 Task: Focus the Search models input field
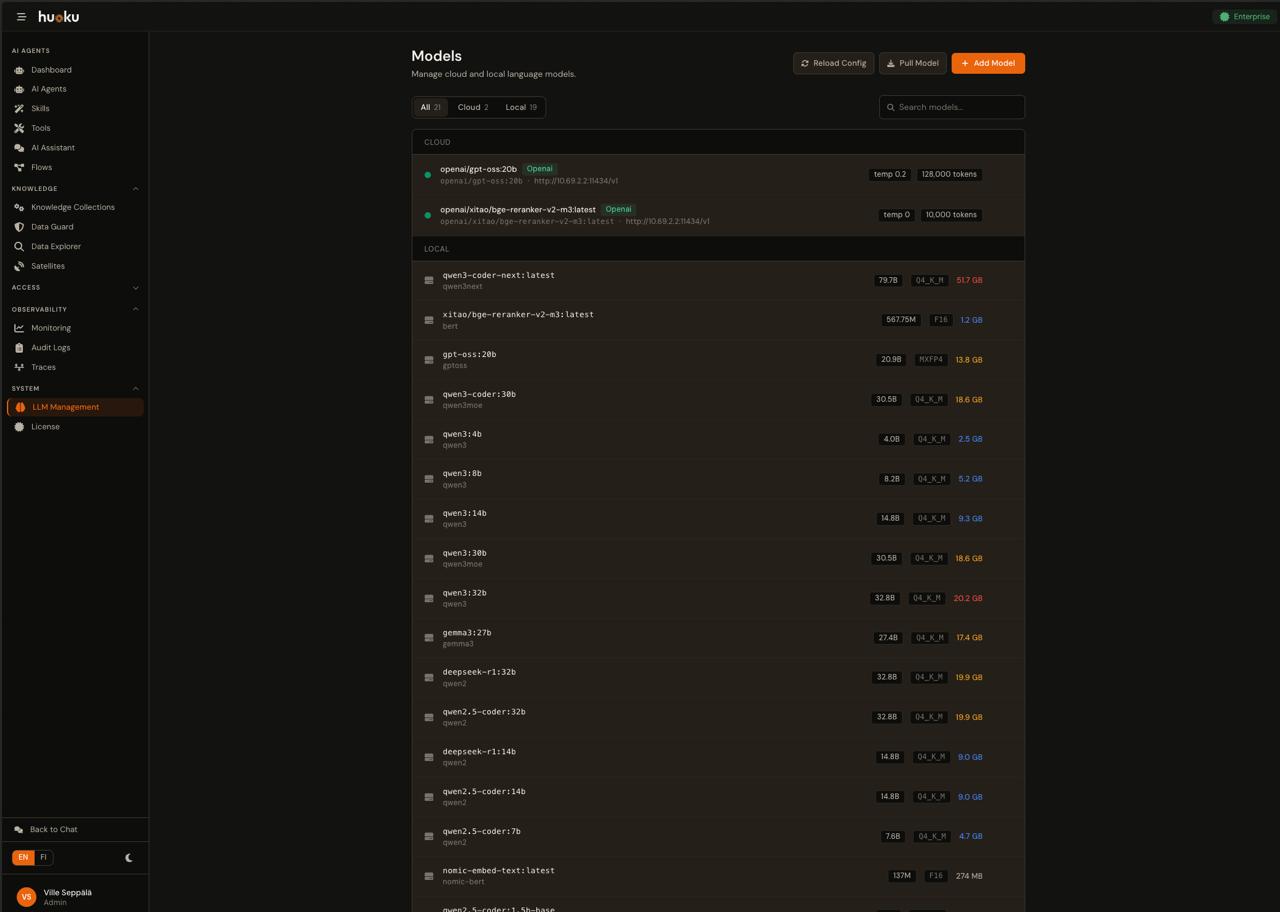tap(952, 107)
